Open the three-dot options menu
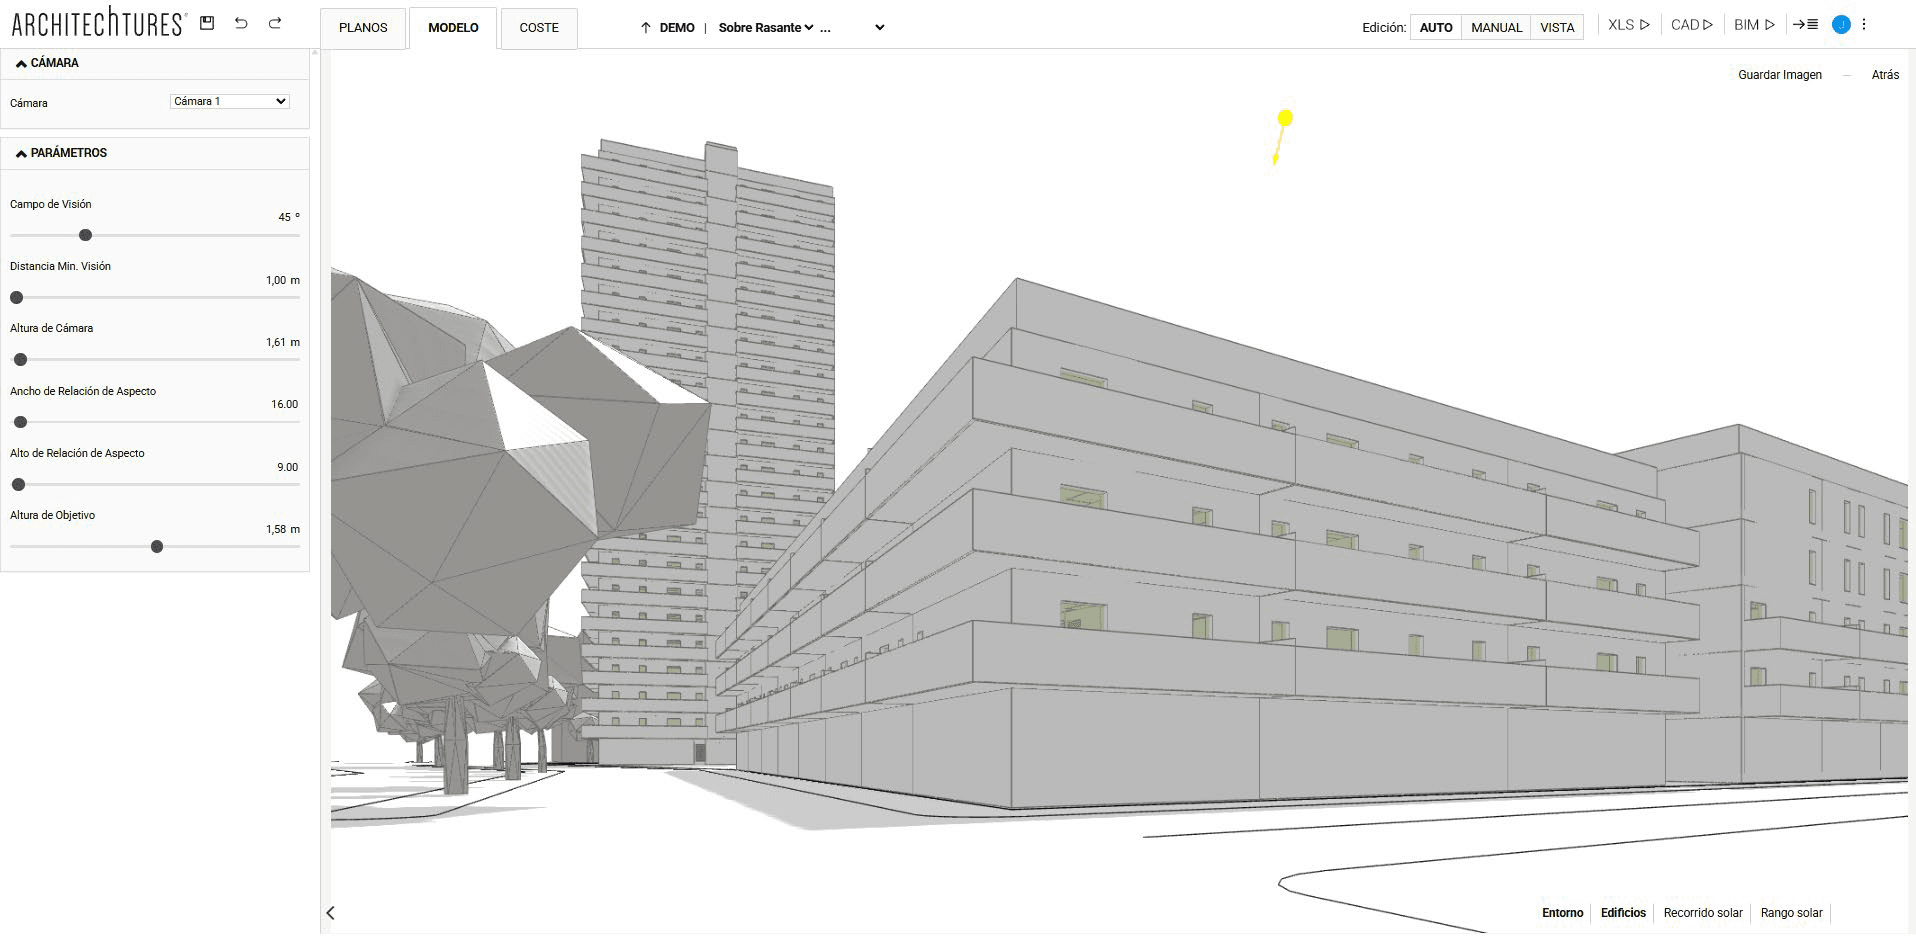This screenshot has height=937, width=1916. pos(1864,24)
